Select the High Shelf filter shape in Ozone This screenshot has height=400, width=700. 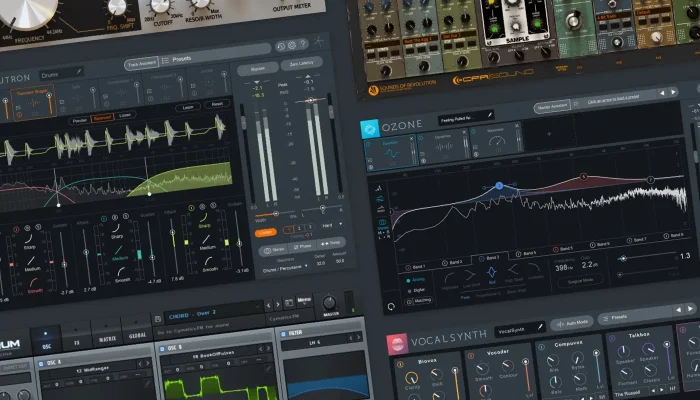click(513, 271)
